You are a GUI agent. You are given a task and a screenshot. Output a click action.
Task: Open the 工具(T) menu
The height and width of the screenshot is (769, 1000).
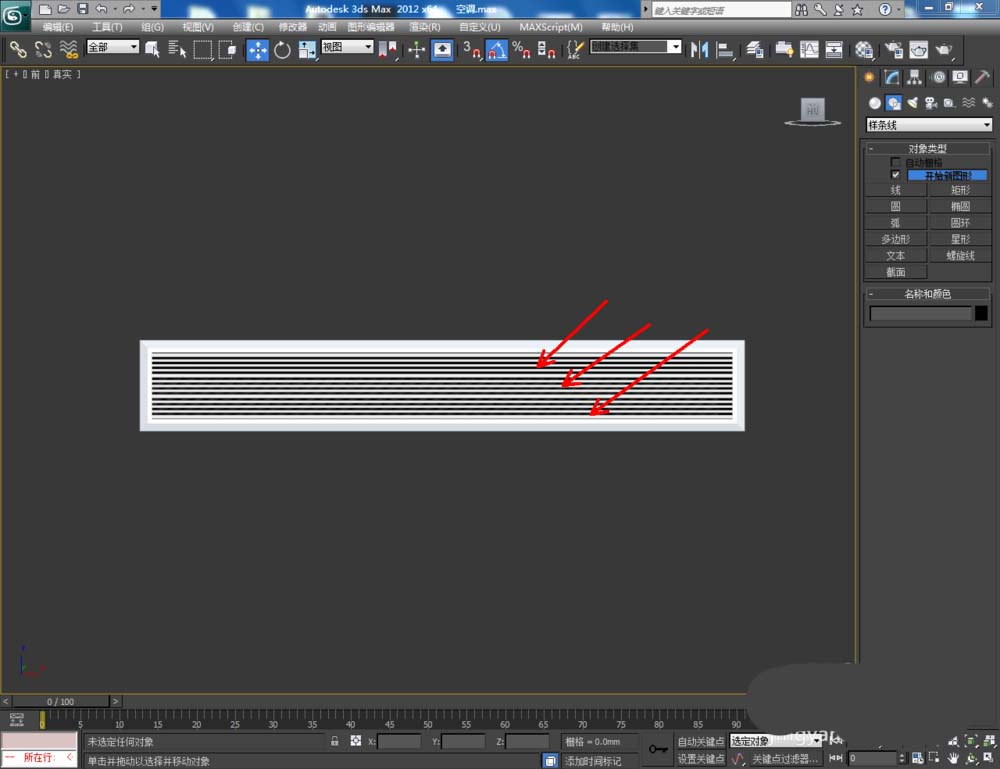coord(107,27)
